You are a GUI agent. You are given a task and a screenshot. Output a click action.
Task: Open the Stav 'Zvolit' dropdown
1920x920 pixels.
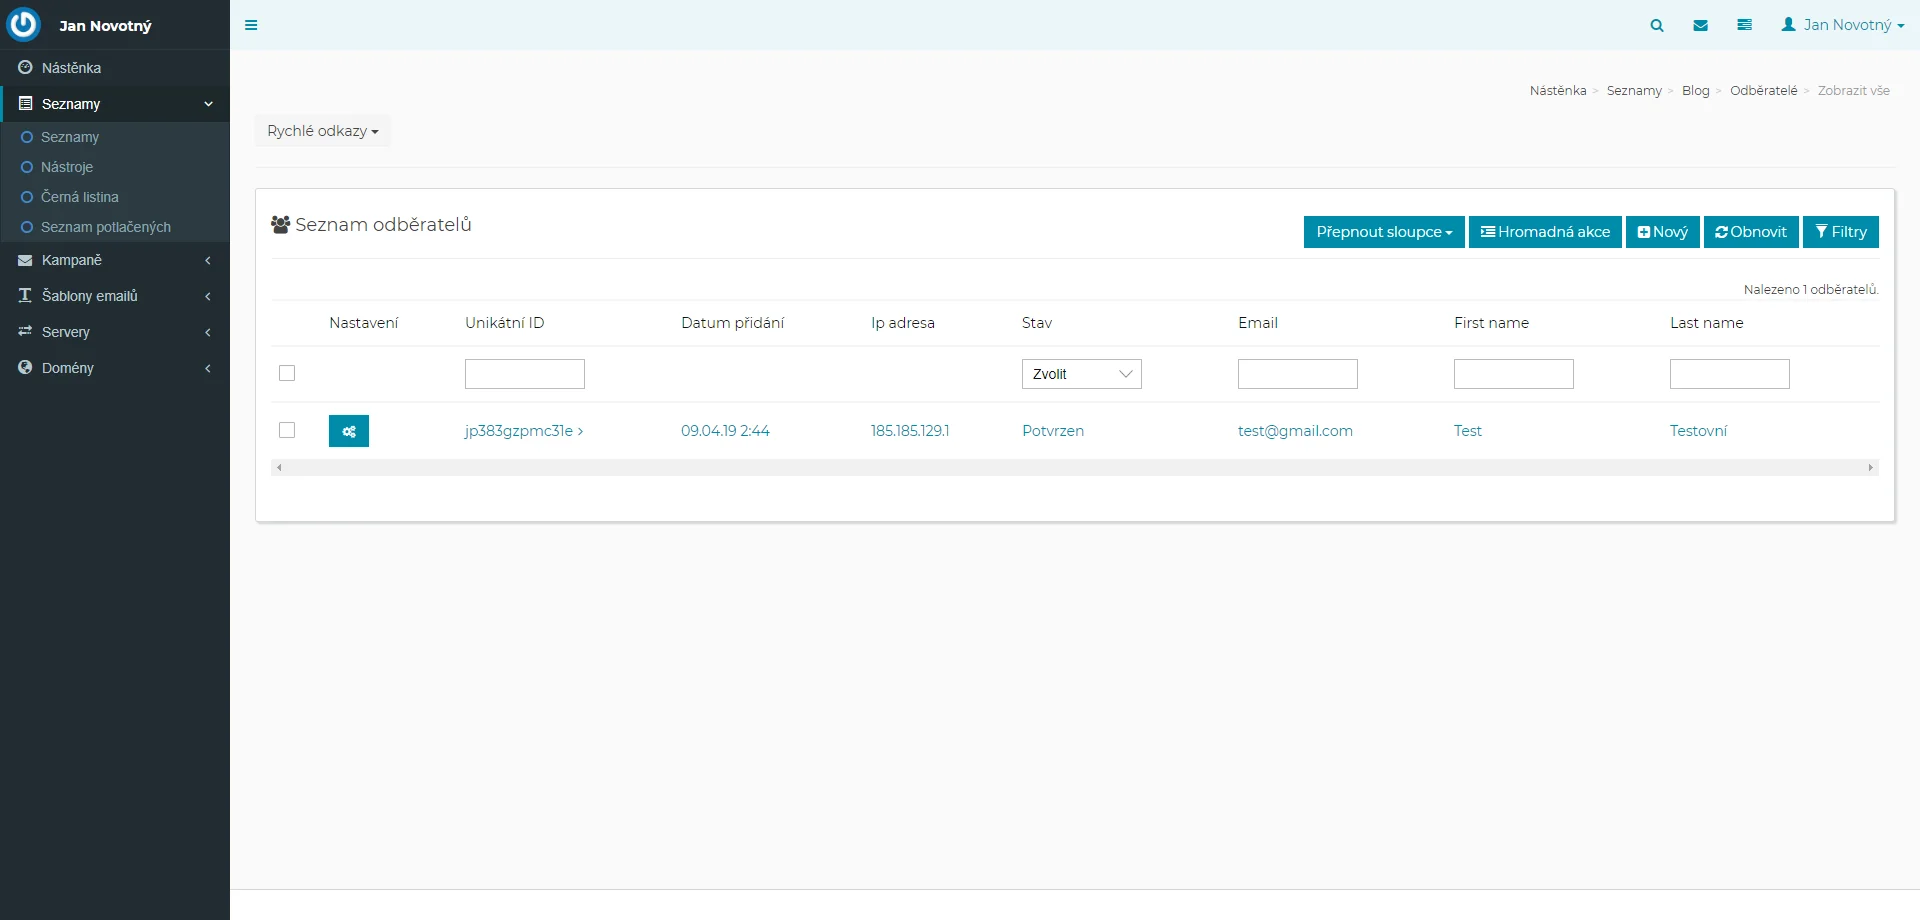coord(1081,374)
